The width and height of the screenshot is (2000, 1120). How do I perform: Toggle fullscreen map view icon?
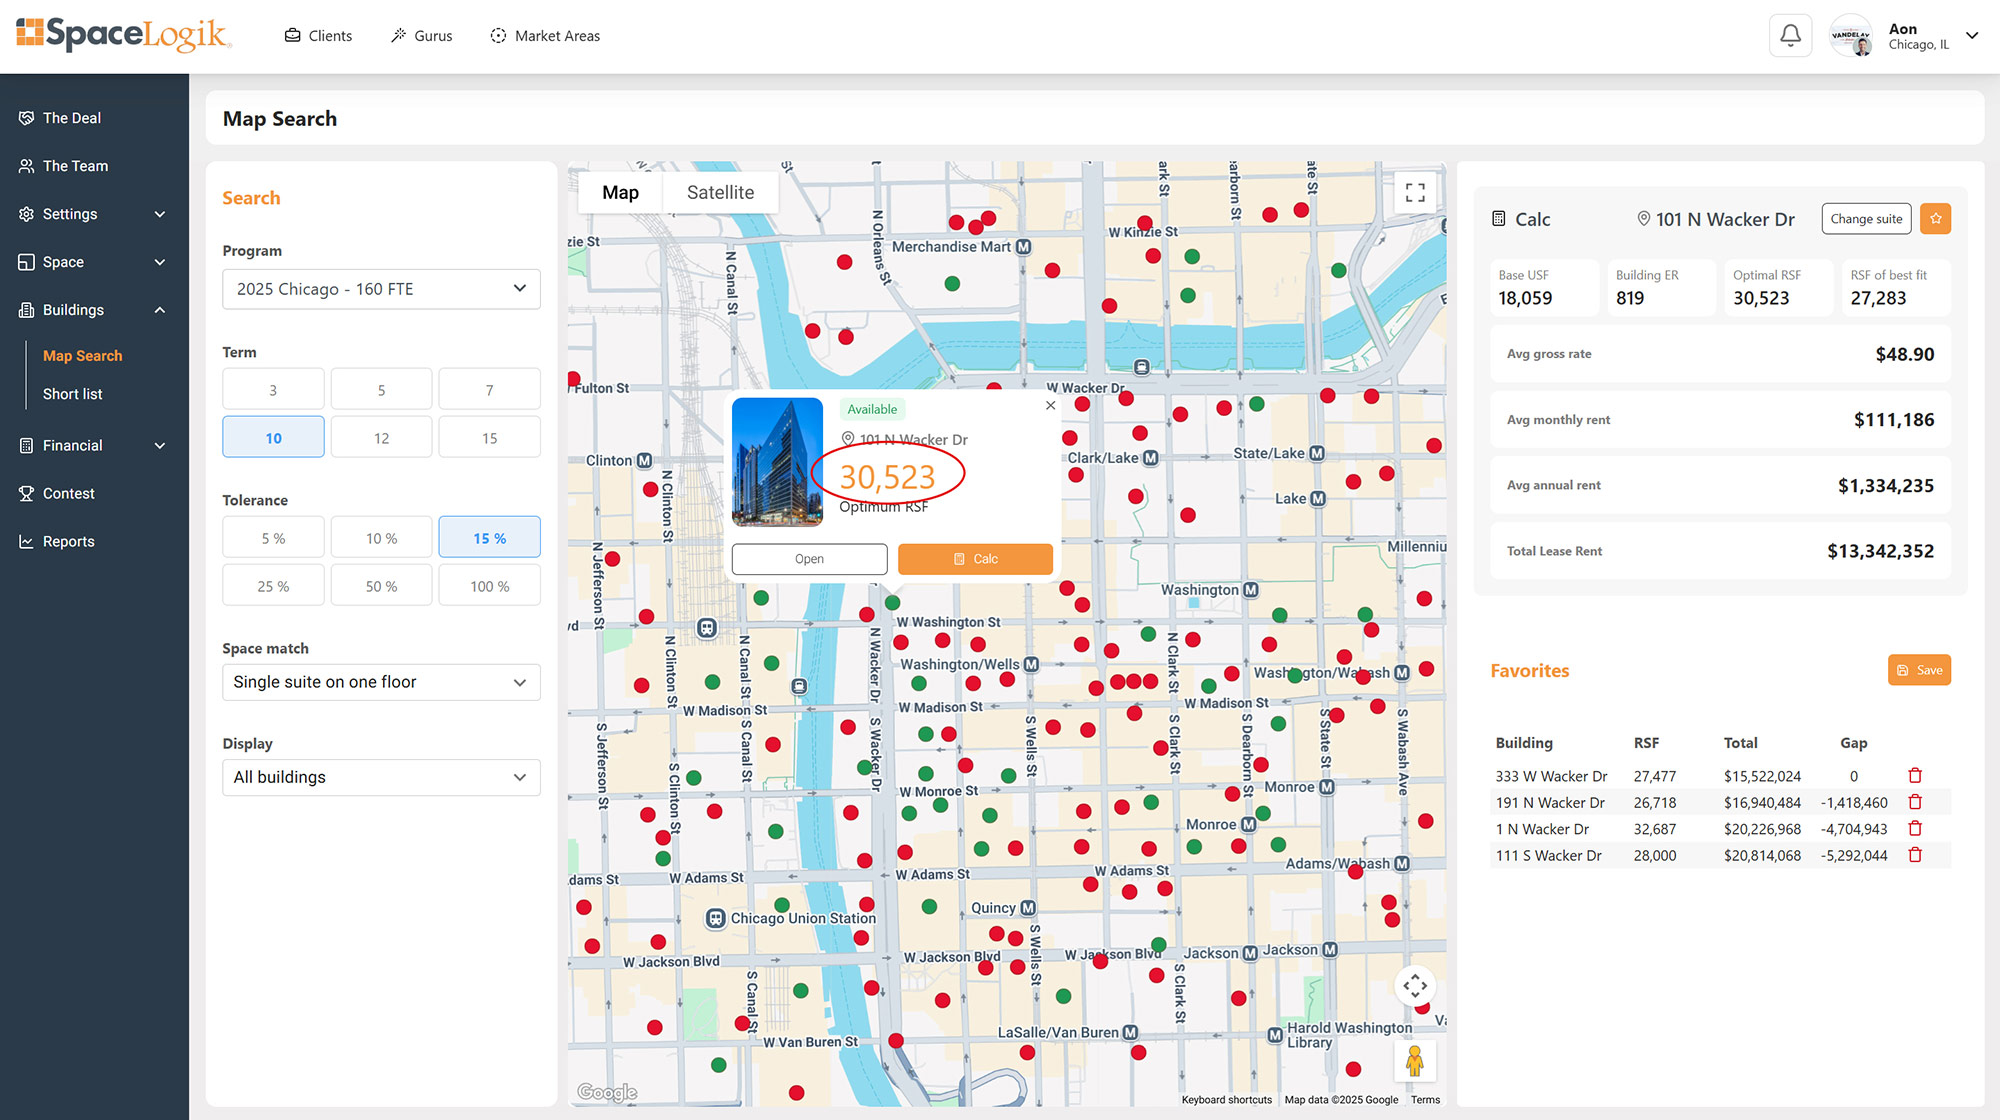coord(1415,192)
